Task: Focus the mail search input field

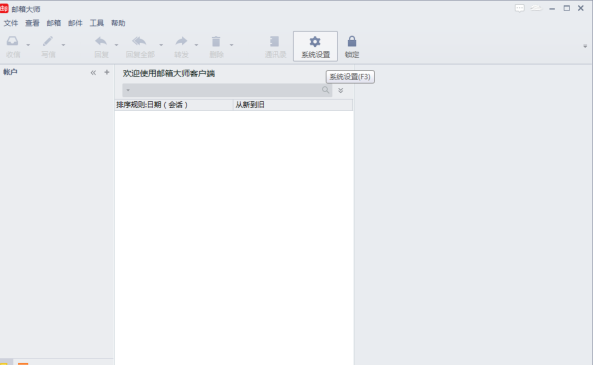Action: click(x=226, y=90)
